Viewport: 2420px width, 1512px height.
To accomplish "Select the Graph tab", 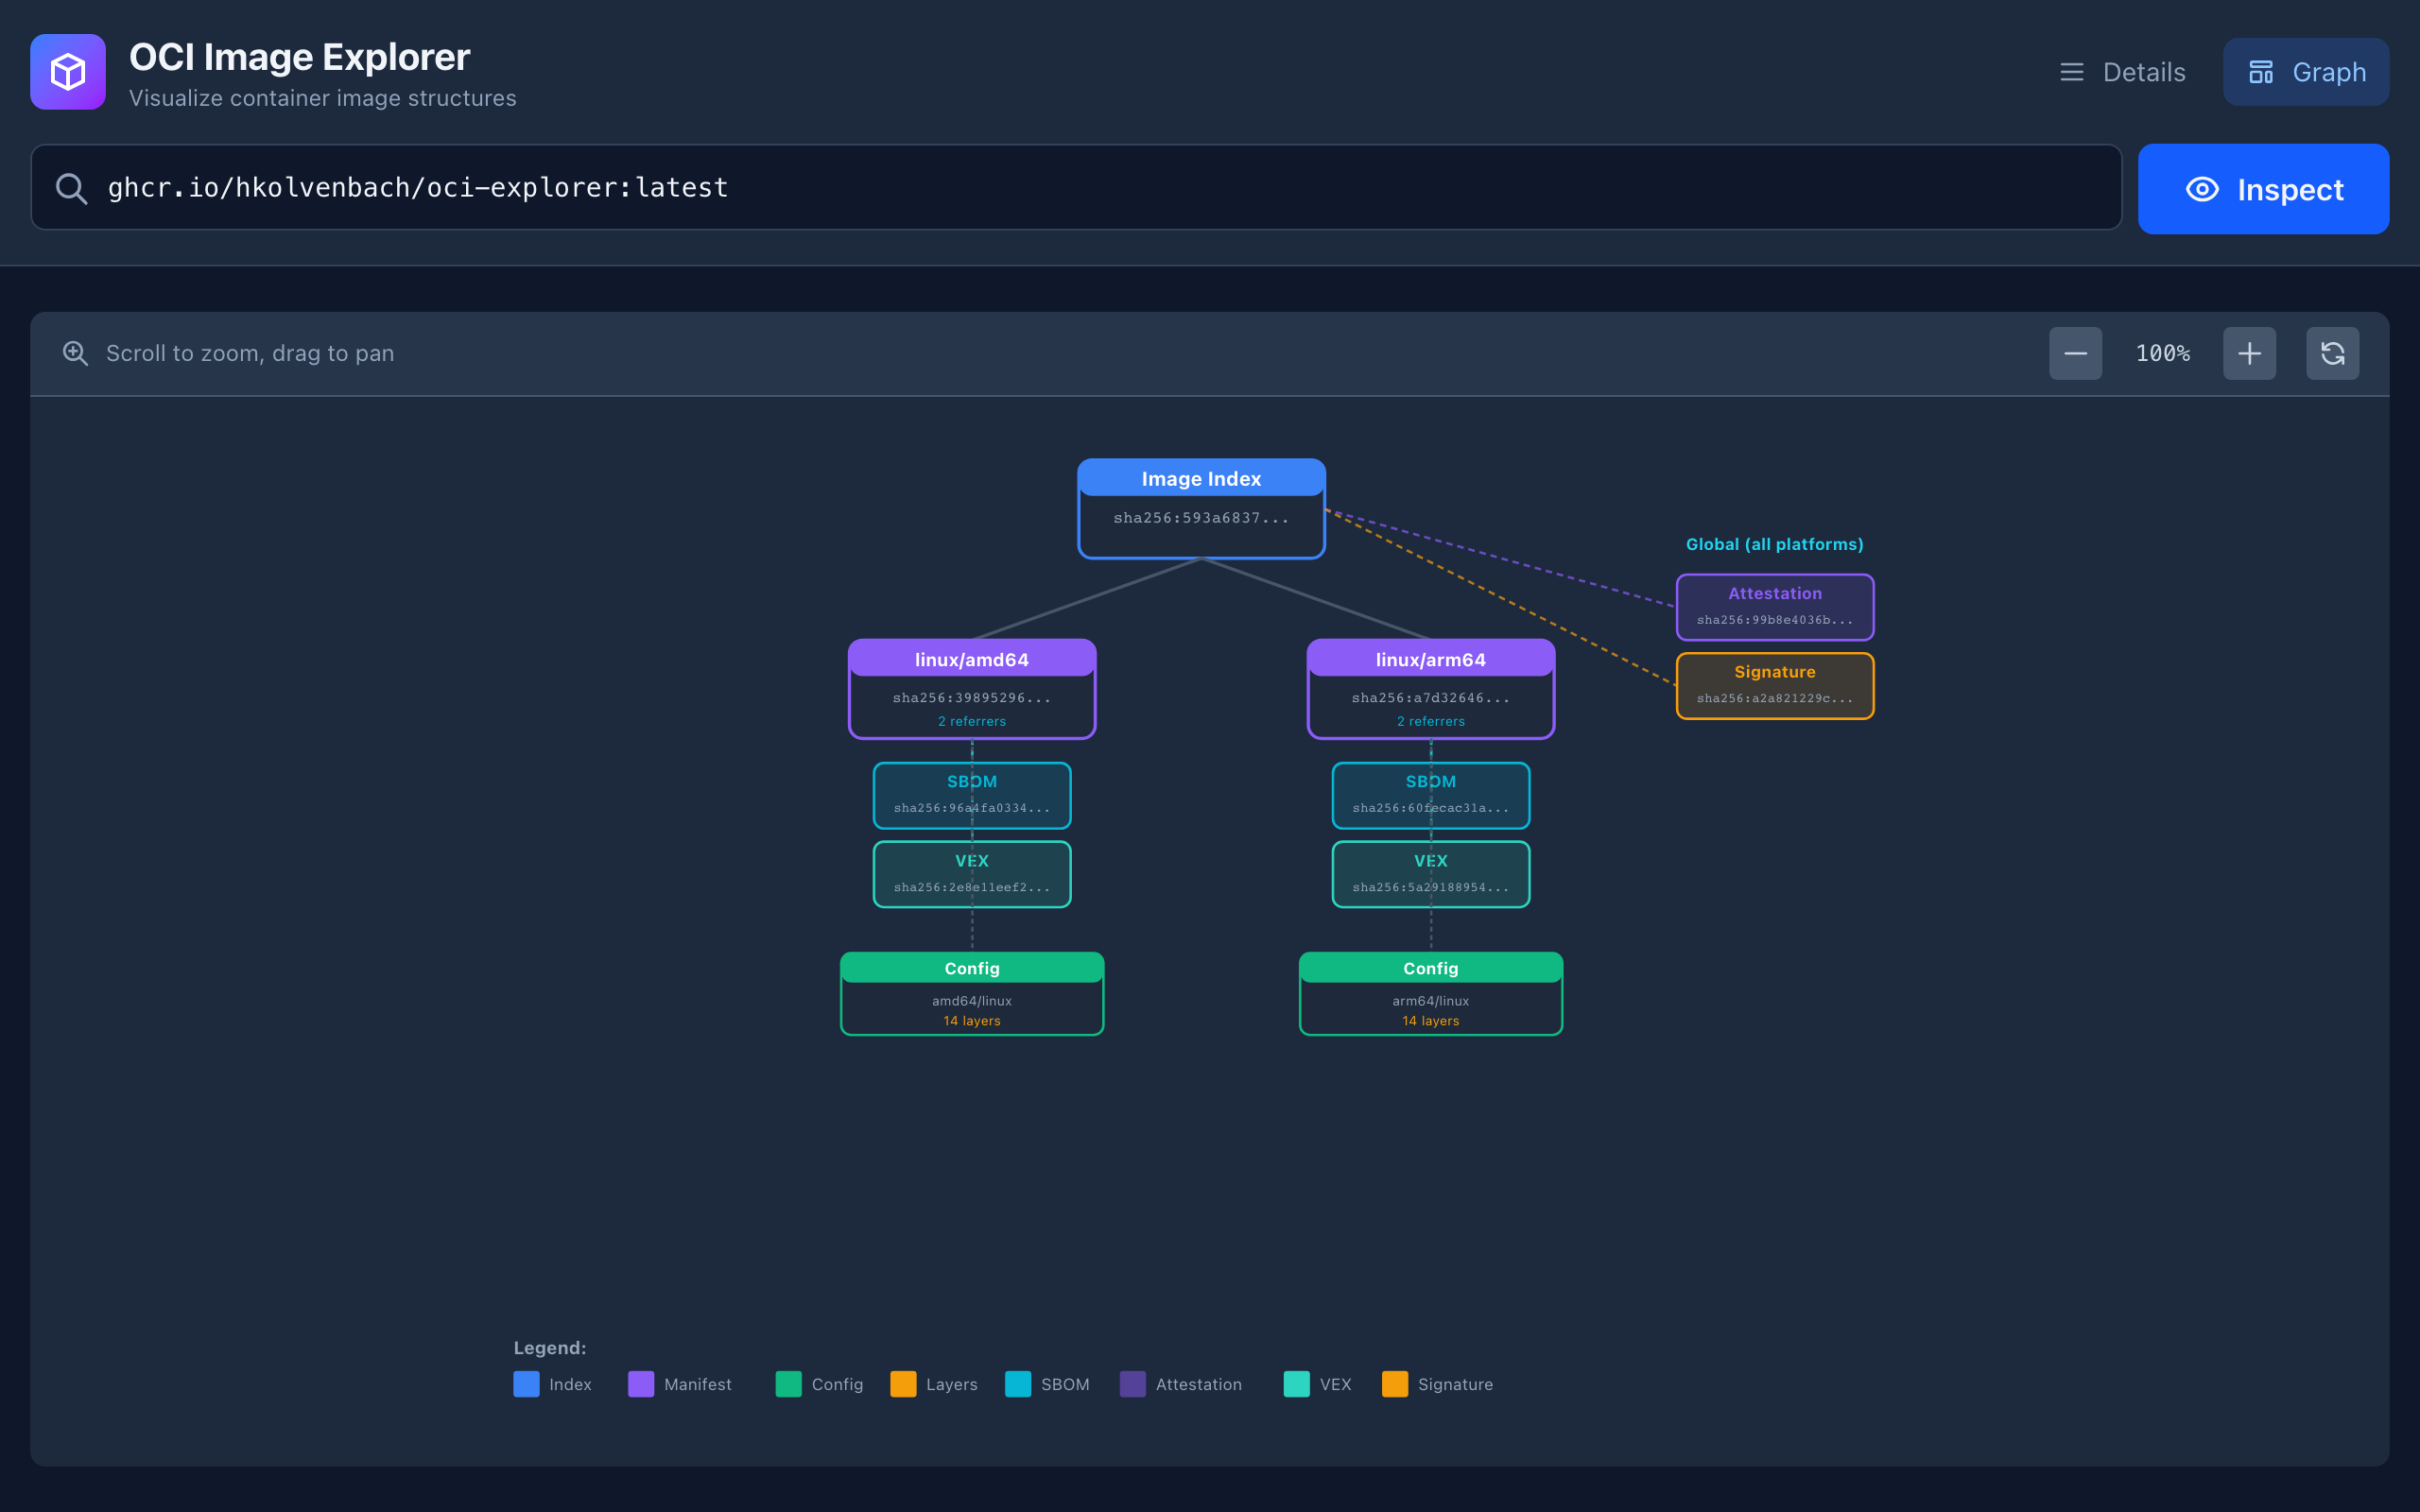I will click(2305, 71).
